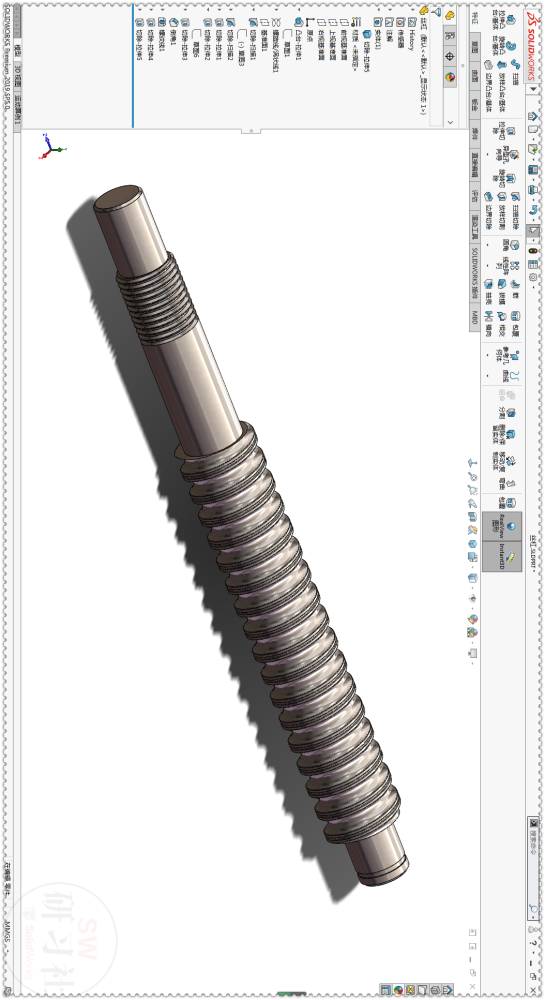The image size is (545, 1000).
Task: Expand the 切除-扫描1 feature node
Action: point(253,8)
